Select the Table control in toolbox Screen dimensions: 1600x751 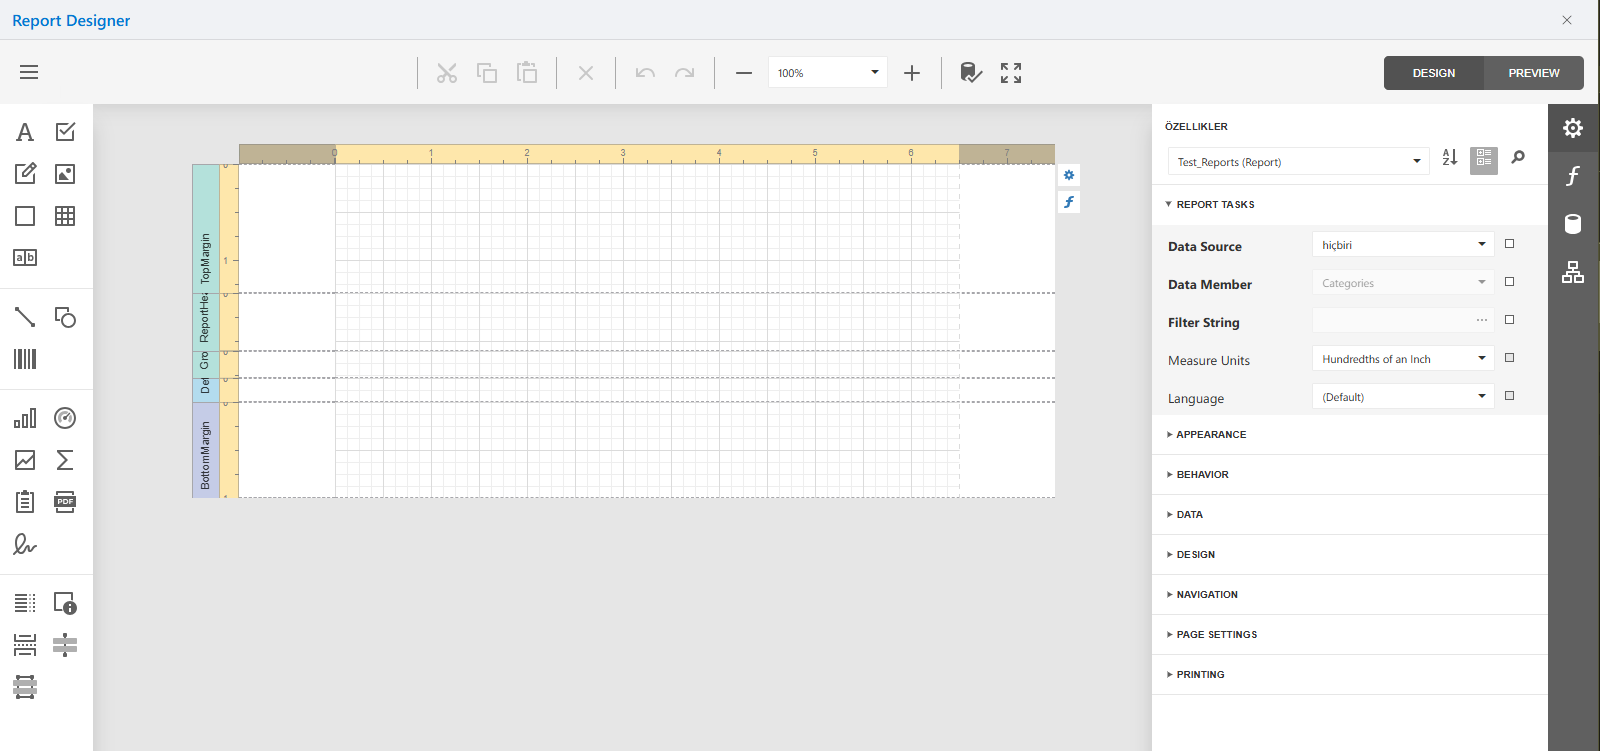point(65,216)
